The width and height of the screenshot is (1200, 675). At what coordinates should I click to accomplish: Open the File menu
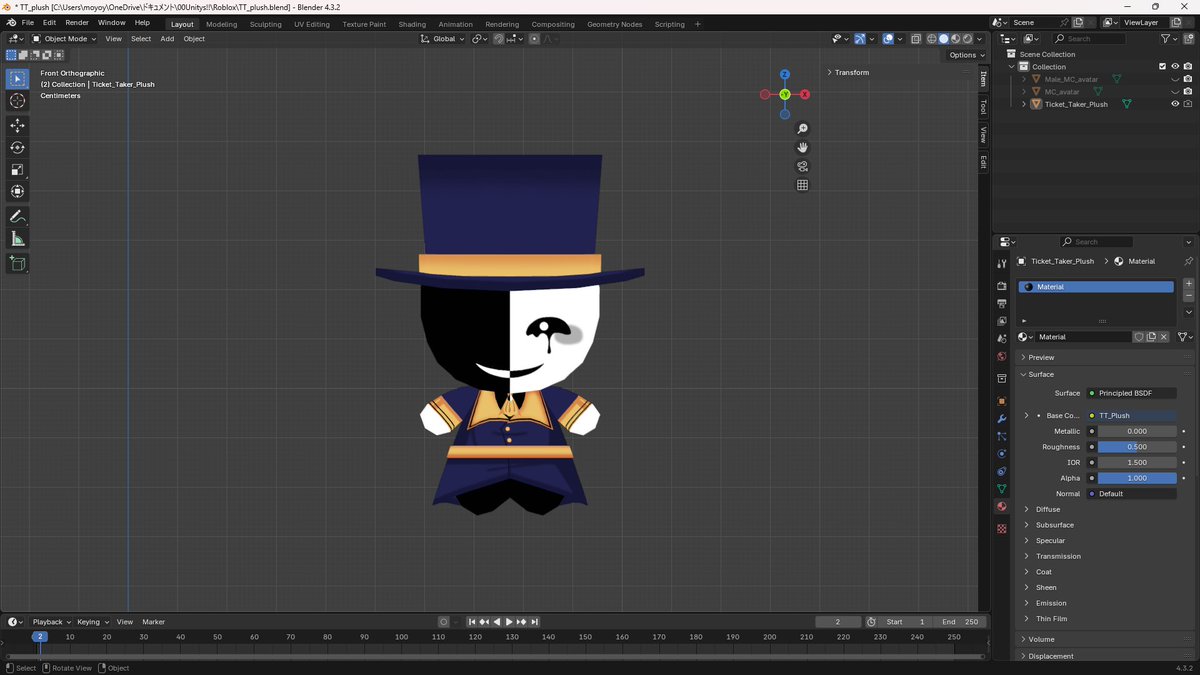(x=27, y=22)
